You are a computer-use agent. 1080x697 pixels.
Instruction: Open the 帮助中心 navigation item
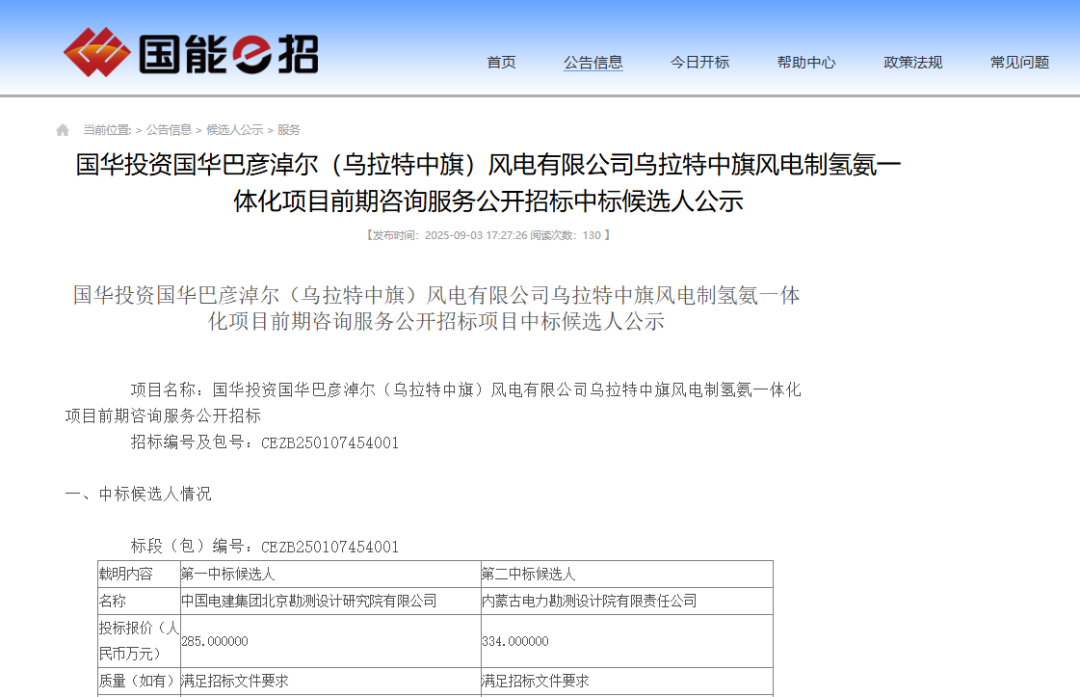806,62
